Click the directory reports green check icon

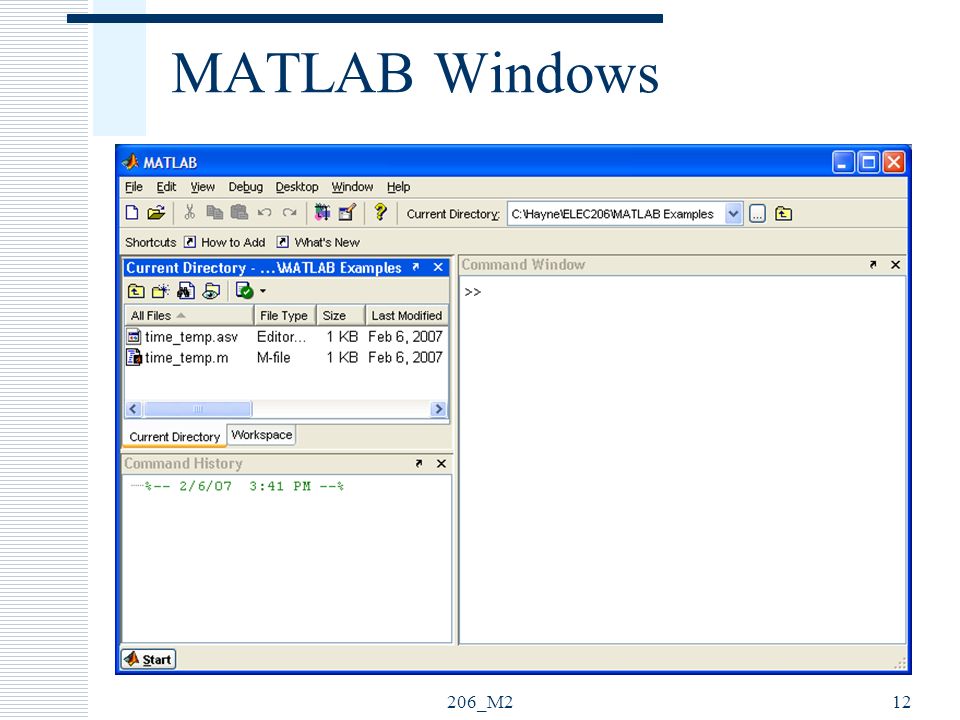coord(245,291)
